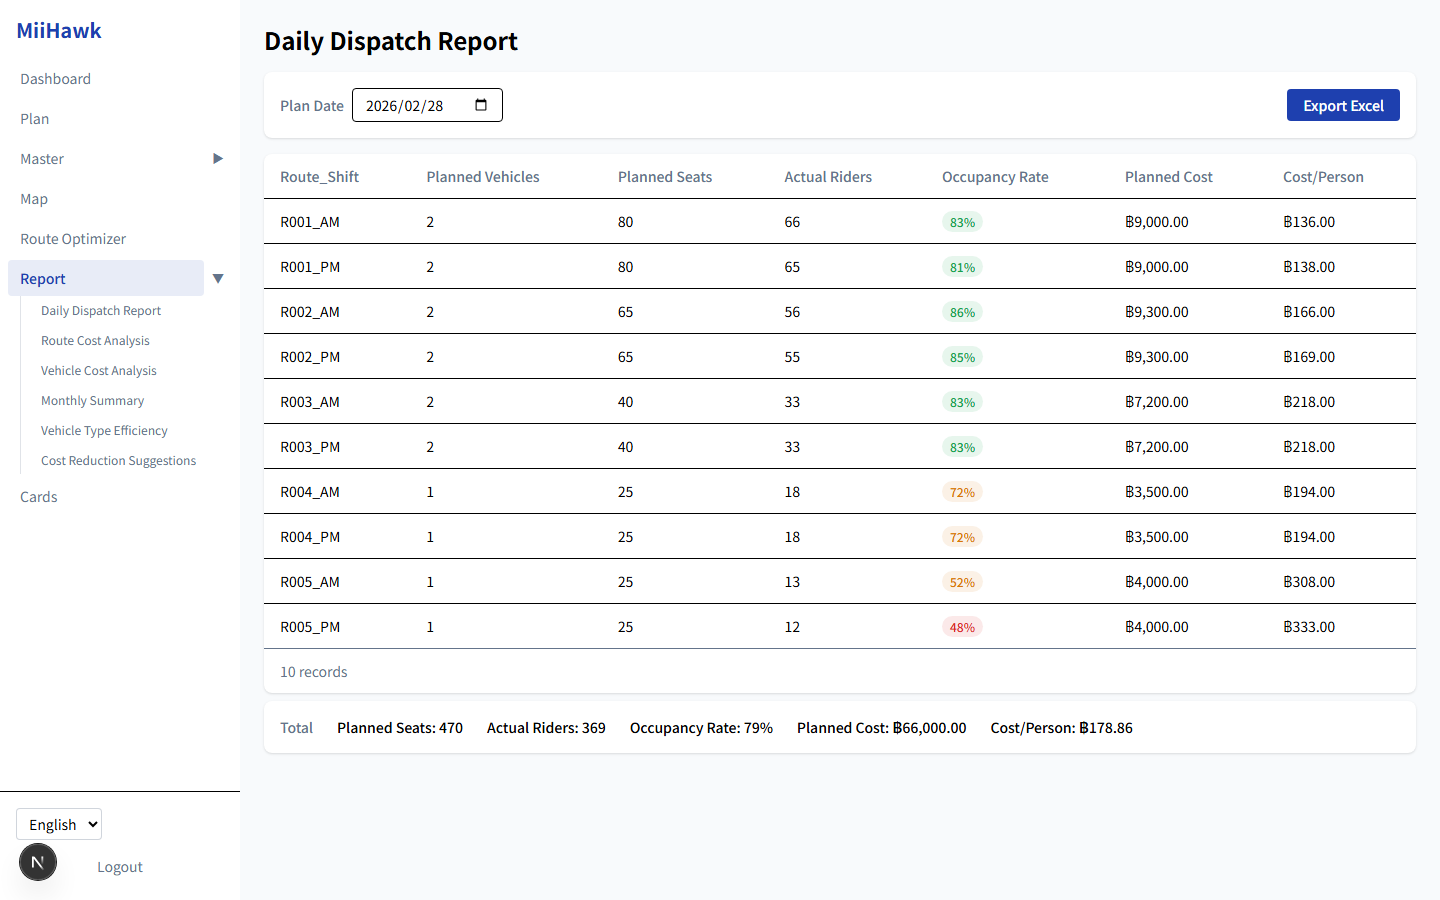The height and width of the screenshot is (900, 1440).
Task: Click the 48% occupancy badge for R005_PM
Action: pos(962,627)
